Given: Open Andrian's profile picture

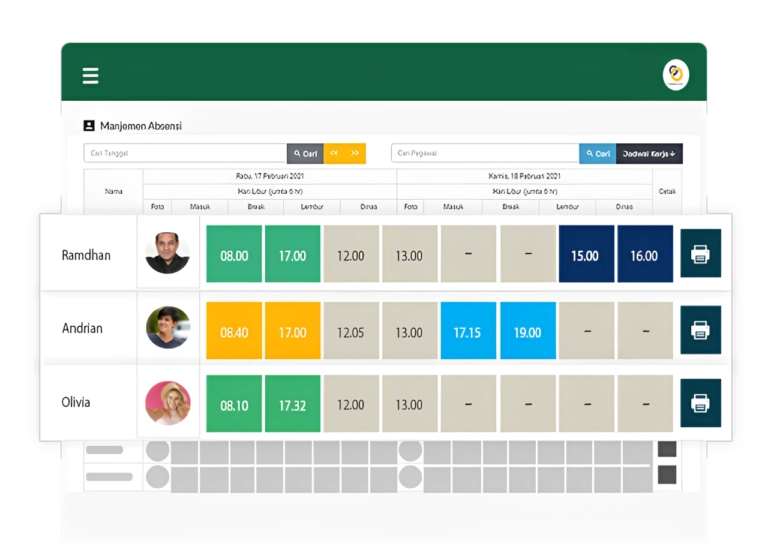Looking at the screenshot, I should click(x=167, y=328).
